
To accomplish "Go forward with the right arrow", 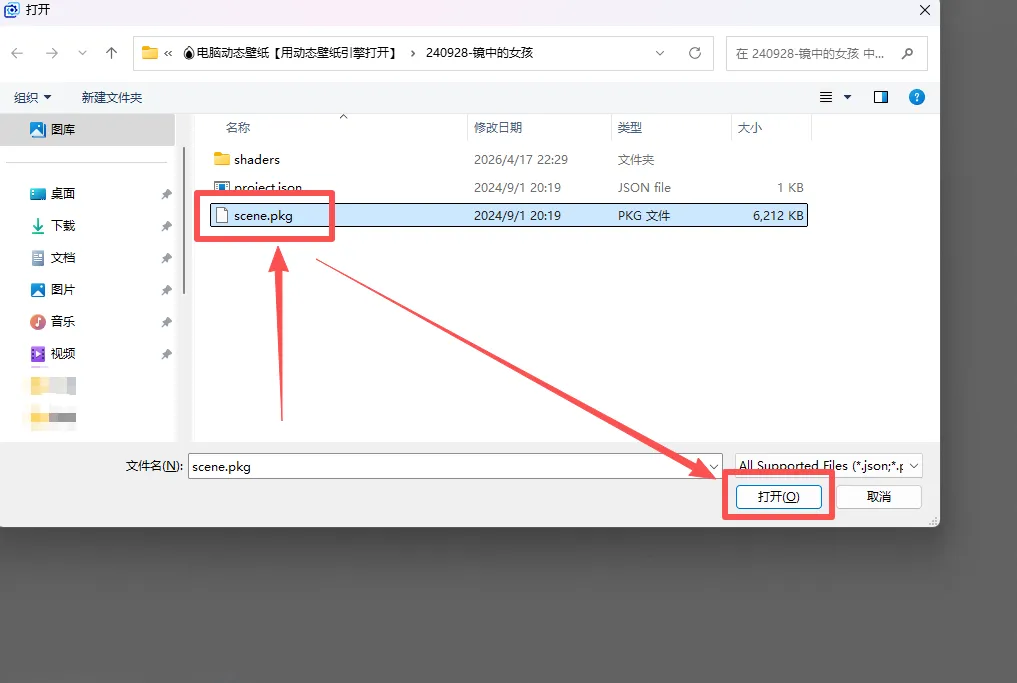I will coord(52,53).
